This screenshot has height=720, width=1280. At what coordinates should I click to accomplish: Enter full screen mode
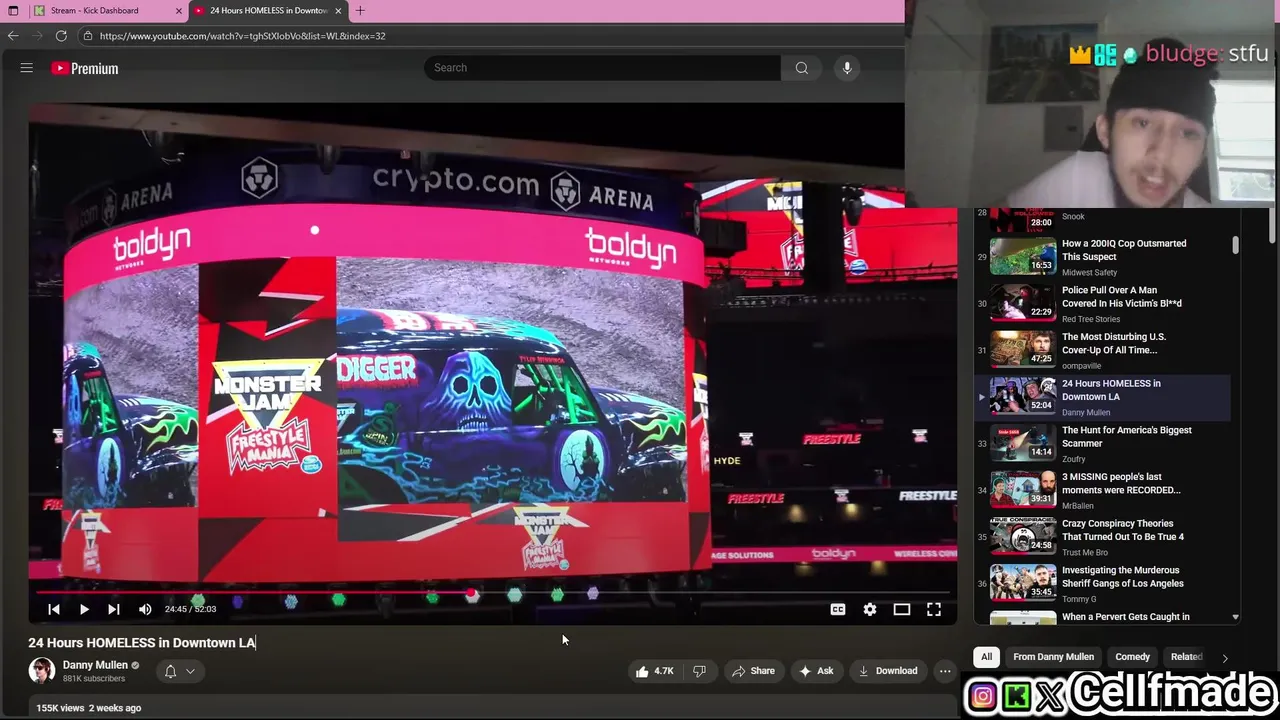934,609
